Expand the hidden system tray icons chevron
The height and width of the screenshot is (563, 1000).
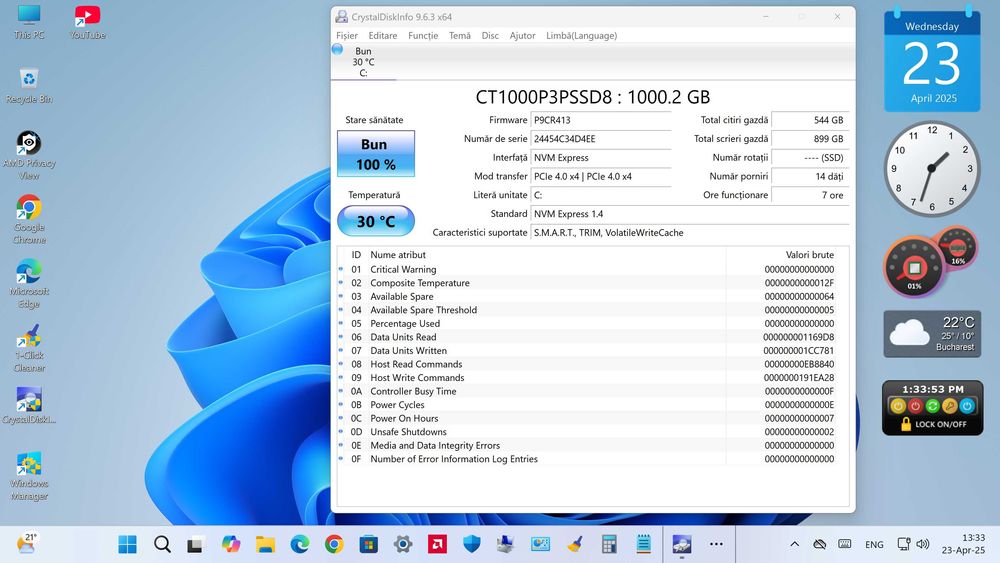tap(794, 545)
